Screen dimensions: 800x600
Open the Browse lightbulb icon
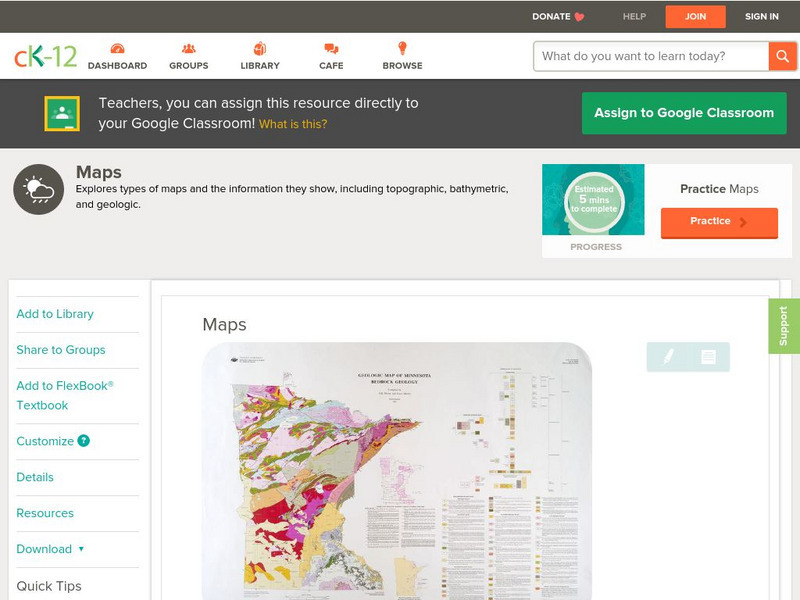tap(402, 48)
